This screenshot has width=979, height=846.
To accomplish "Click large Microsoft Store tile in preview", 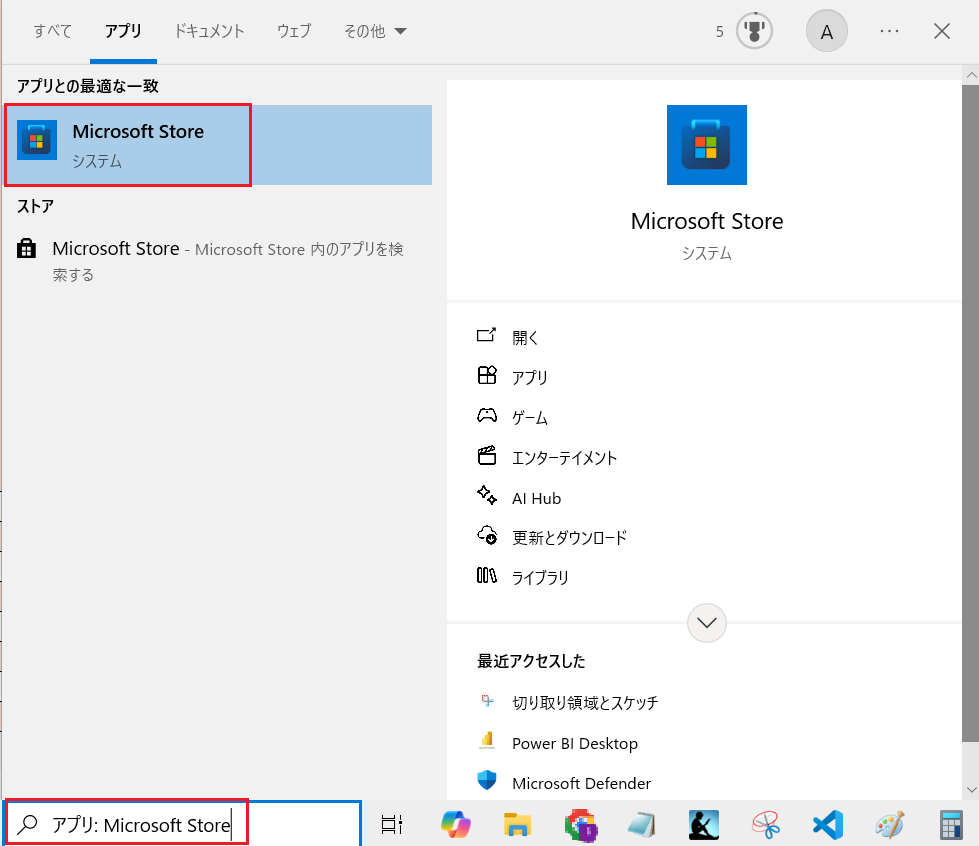I will tap(707, 145).
